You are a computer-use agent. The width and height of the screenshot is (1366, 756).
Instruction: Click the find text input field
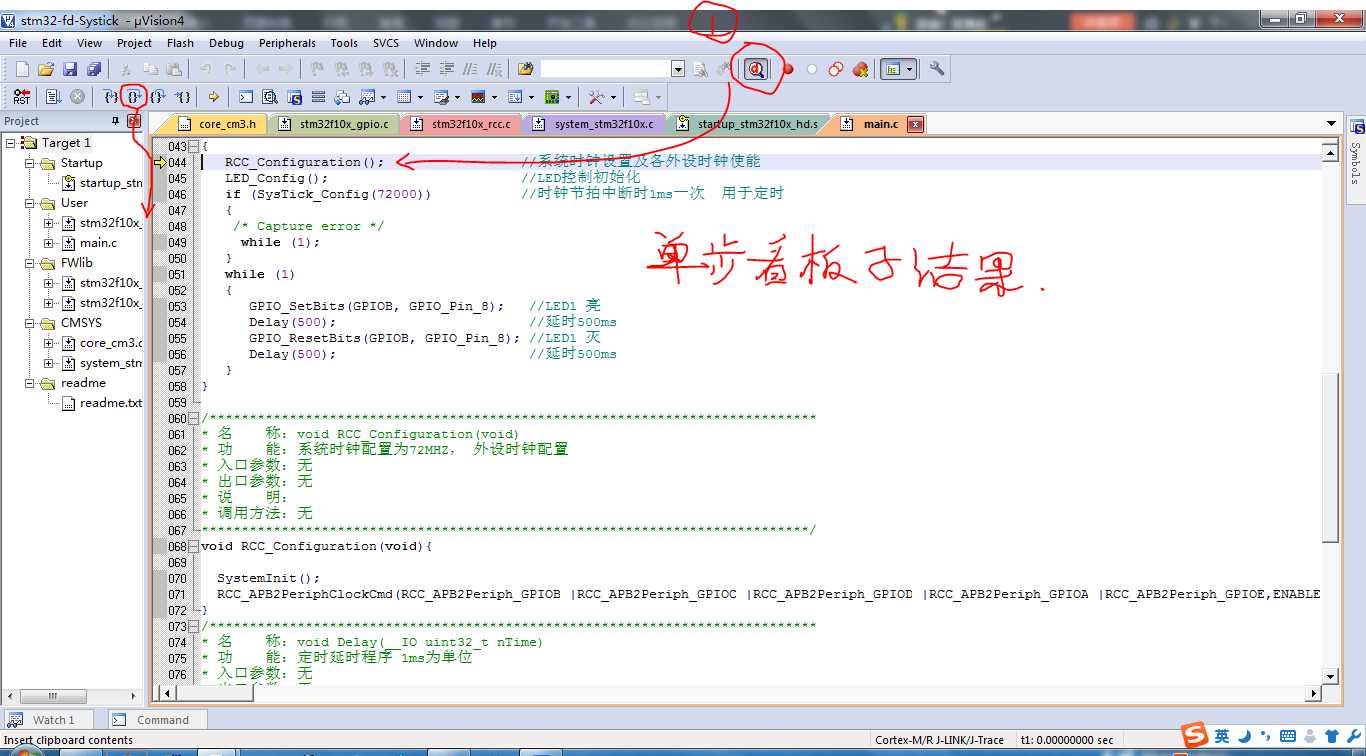click(x=606, y=69)
